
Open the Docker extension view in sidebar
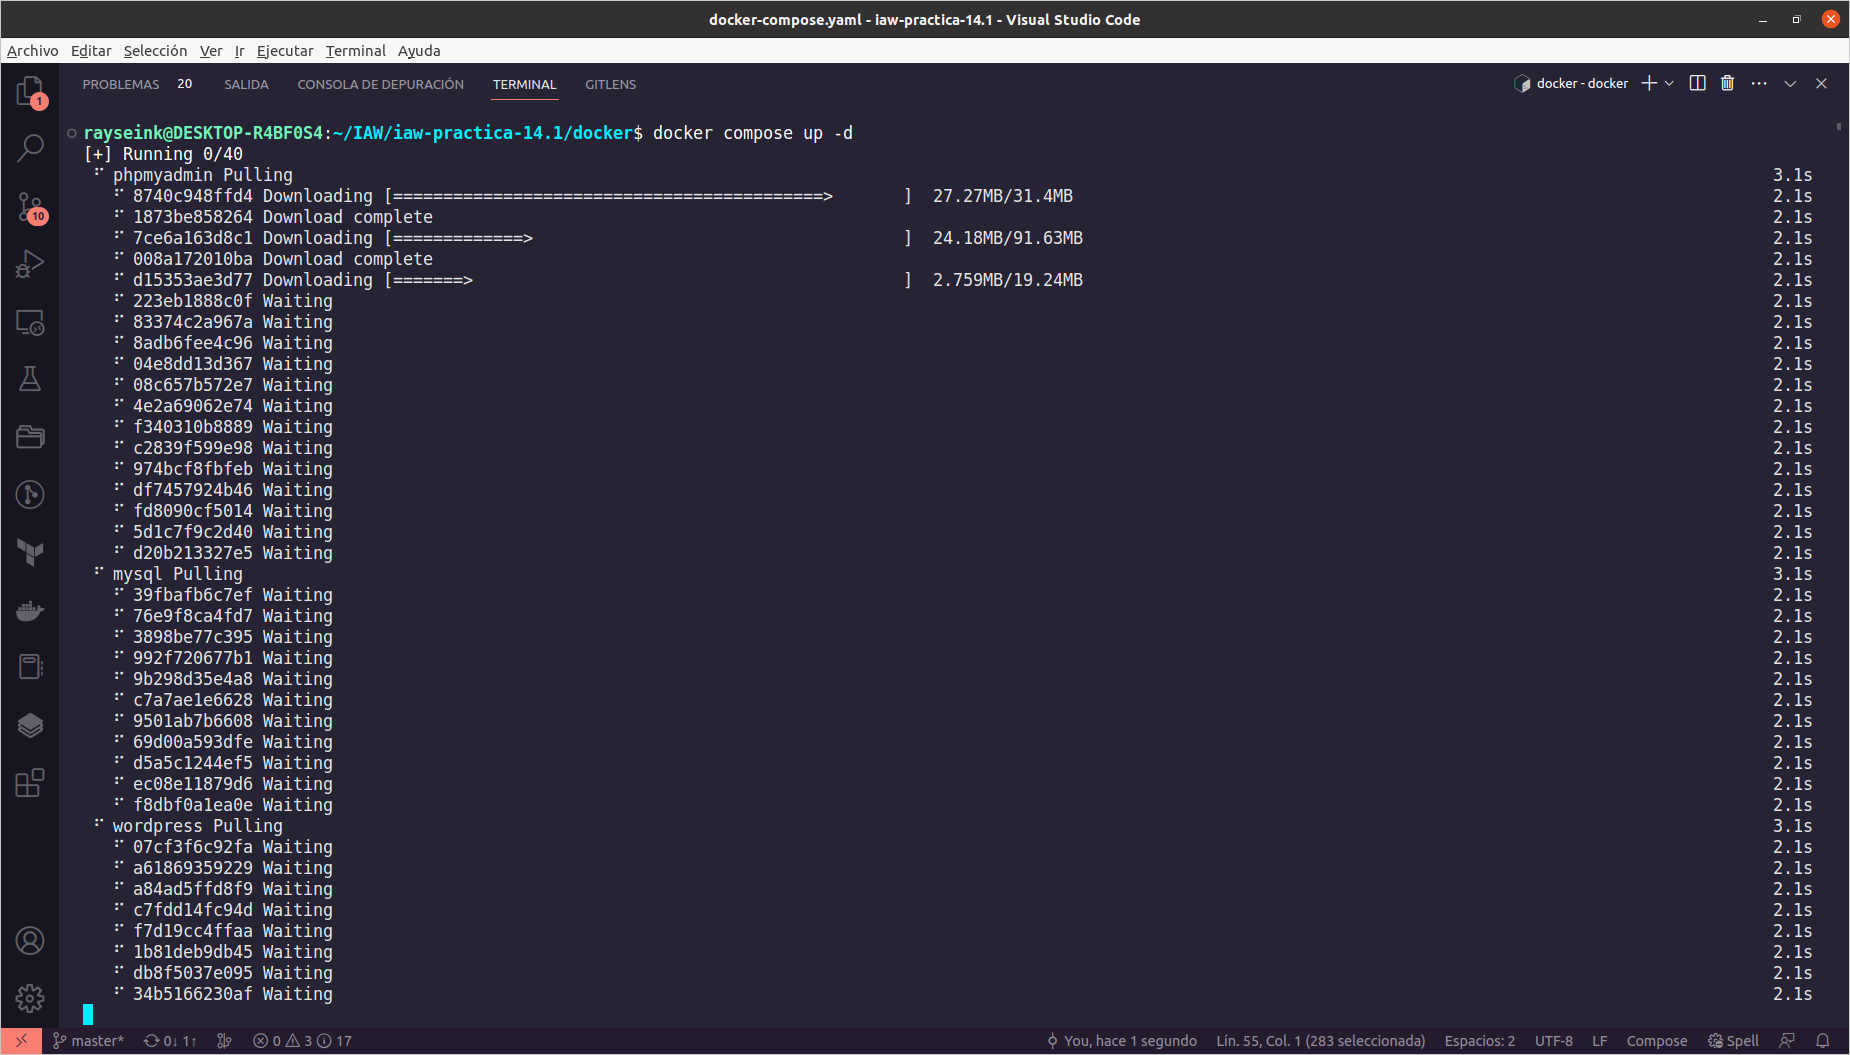click(30, 610)
